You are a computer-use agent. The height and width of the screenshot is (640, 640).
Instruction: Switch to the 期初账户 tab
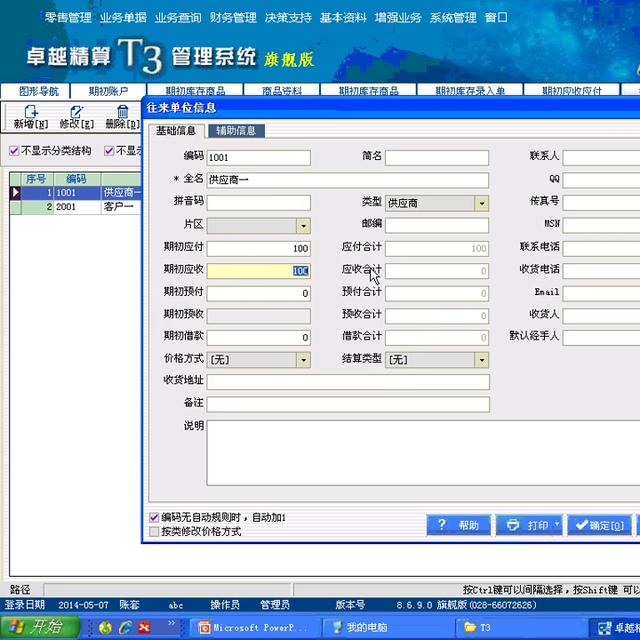pos(108,91)
